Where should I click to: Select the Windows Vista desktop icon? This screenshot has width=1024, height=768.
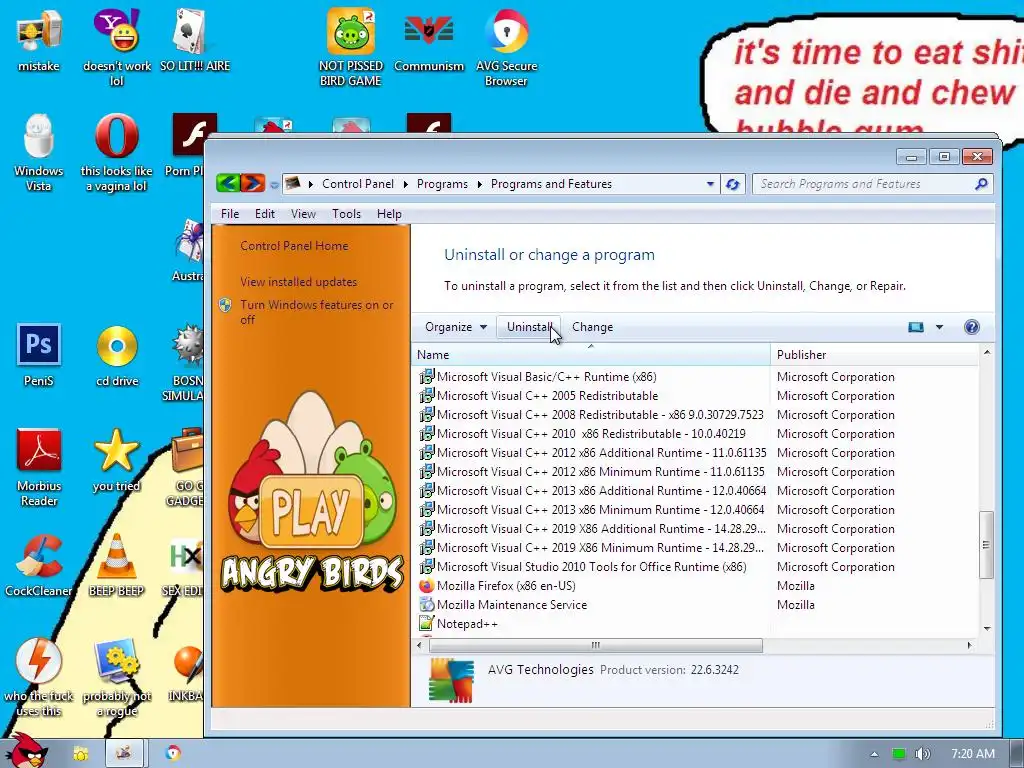coord(39,153)
